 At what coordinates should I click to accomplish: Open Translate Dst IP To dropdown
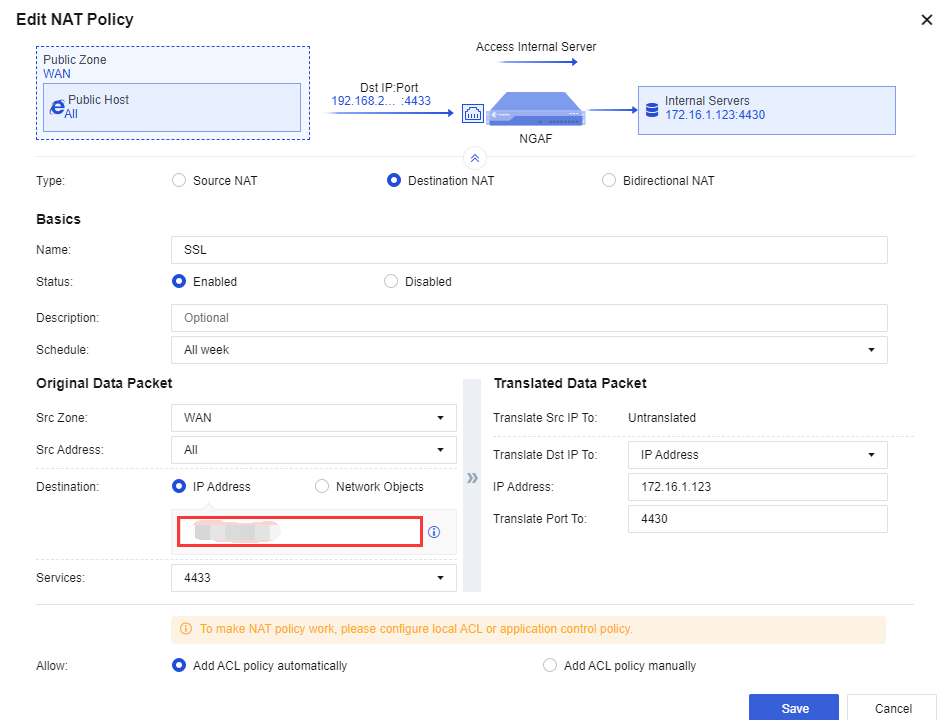pos(757,455)
